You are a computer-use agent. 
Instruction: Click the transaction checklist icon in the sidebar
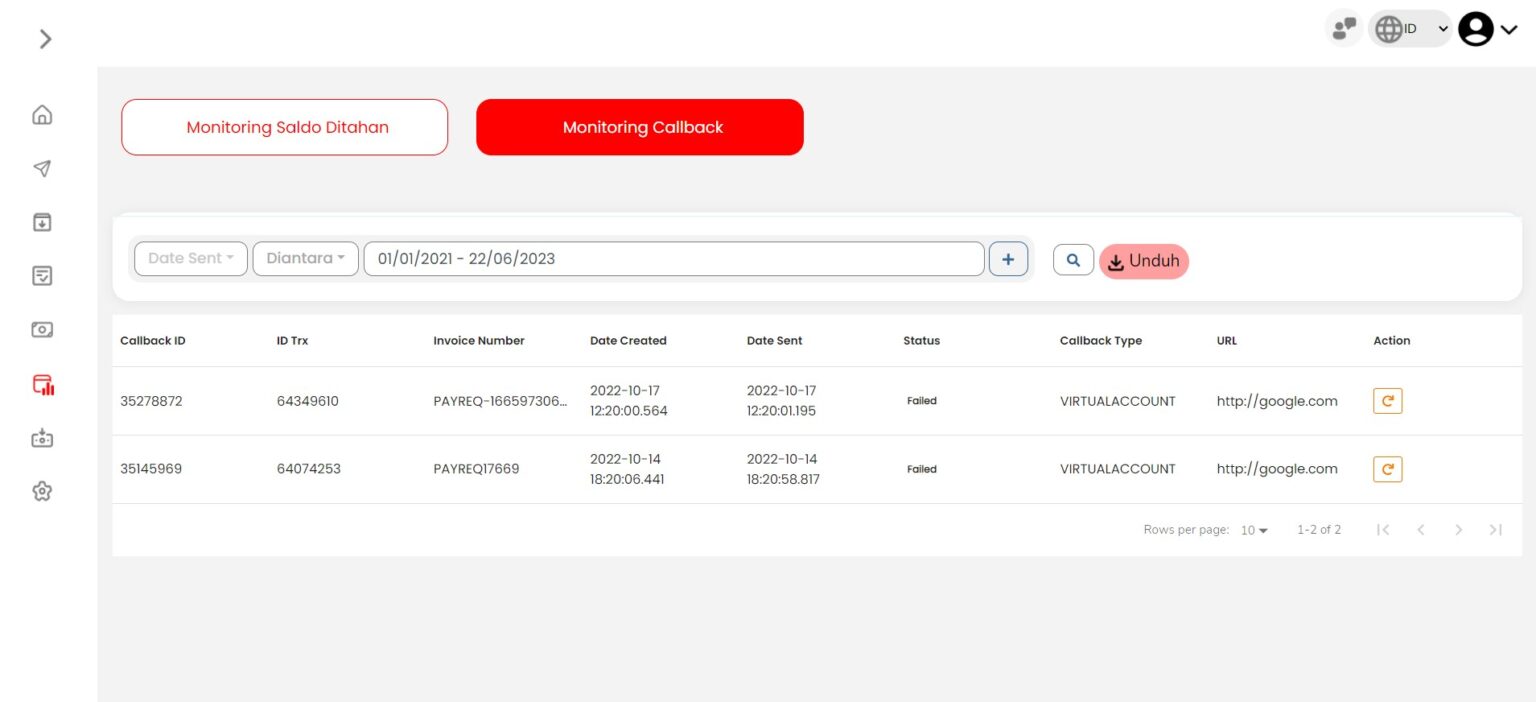pos(42,276)
